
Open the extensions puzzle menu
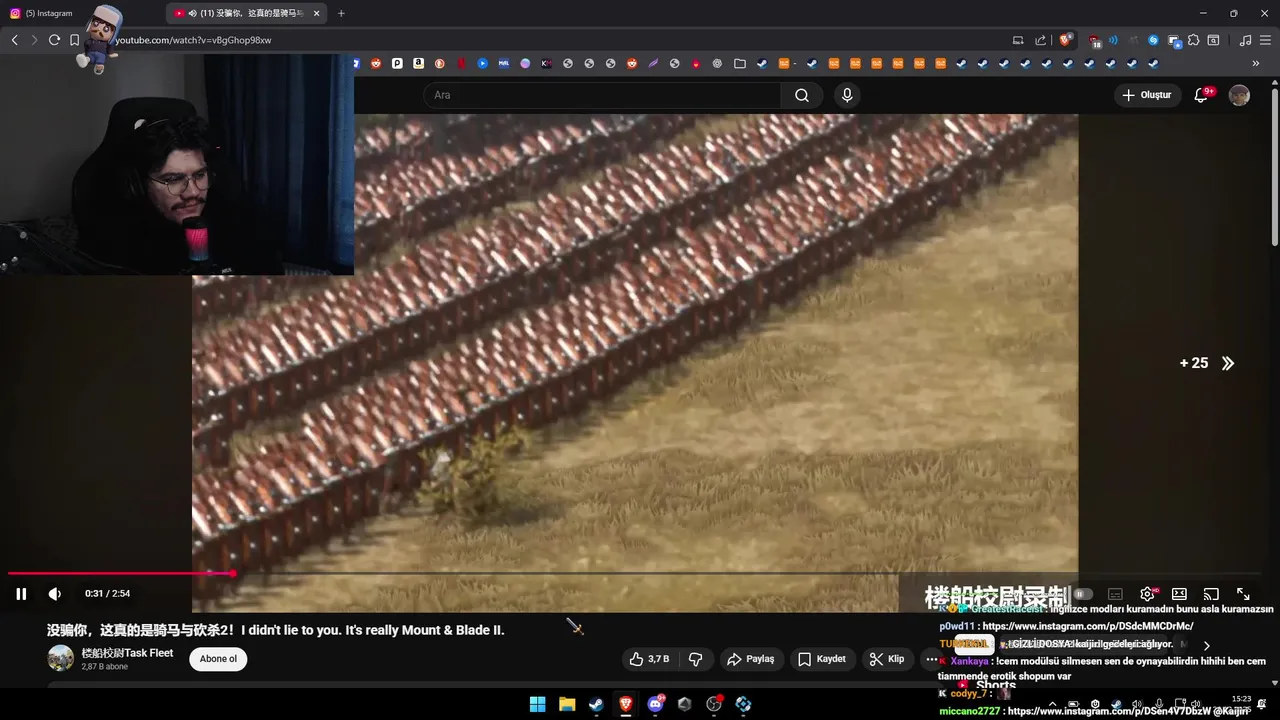pyautogui.click(x=1193, y=40)
